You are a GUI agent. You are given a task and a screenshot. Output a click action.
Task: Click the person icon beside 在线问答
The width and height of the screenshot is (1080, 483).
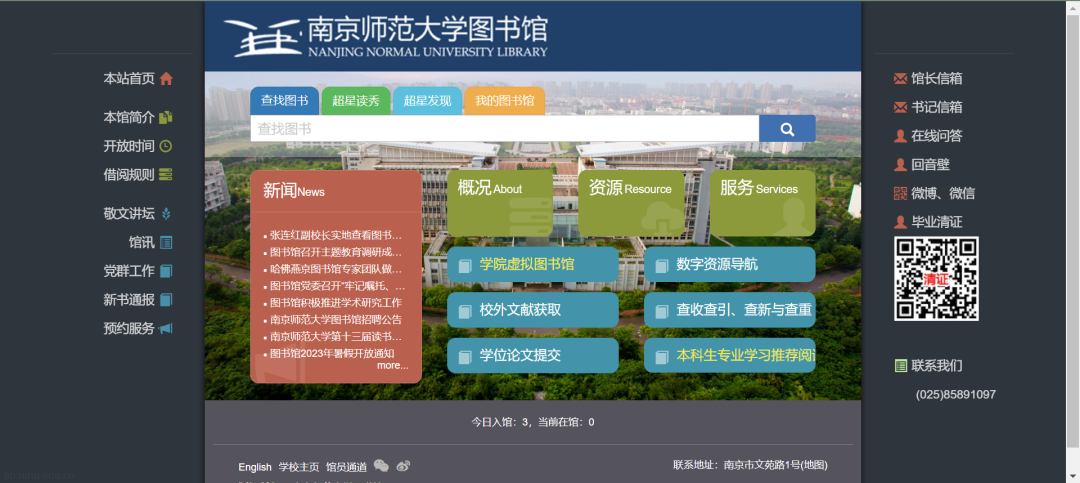point(900,136)
